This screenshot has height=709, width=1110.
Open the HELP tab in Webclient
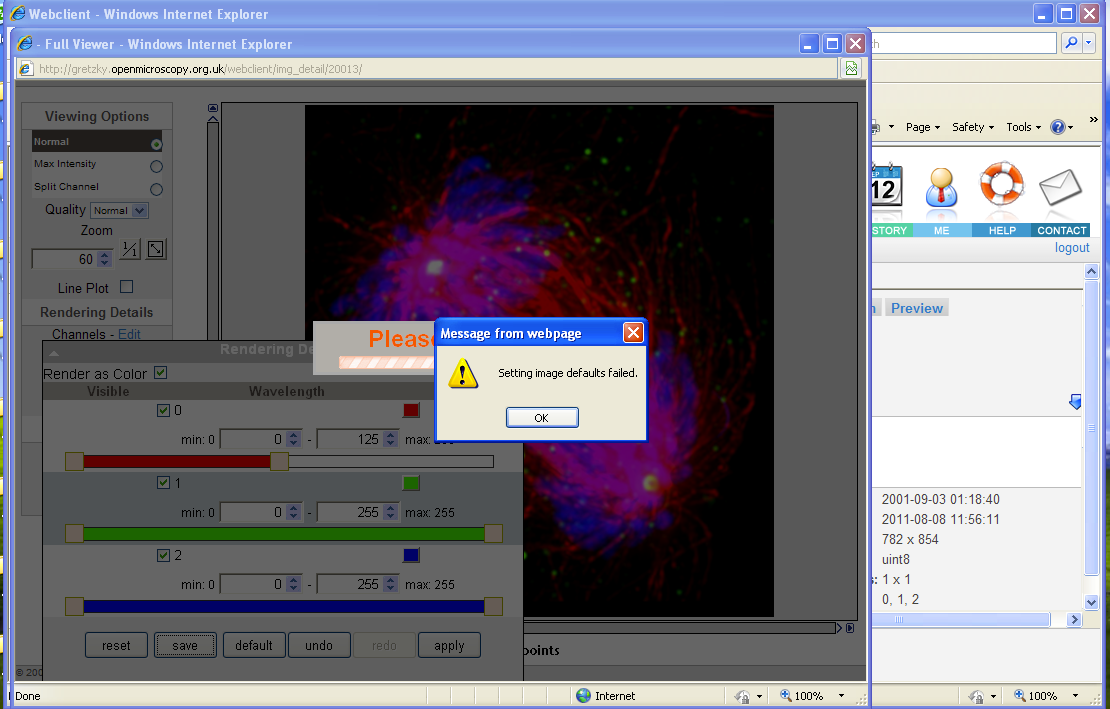pyautogui.click(x=1002, y=230)
